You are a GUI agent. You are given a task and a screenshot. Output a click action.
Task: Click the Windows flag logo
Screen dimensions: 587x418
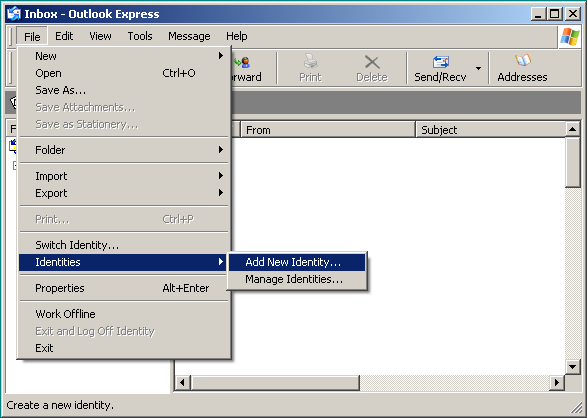tap(570, 37)
